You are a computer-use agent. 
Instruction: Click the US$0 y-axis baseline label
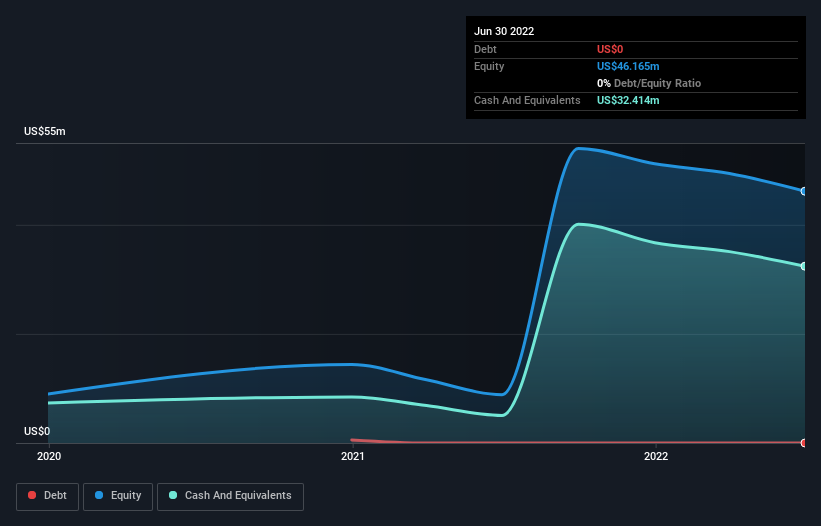37,431
